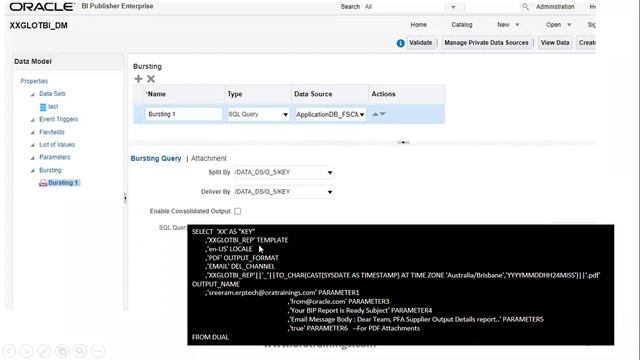Collapse the Parameters tree node
Viewport: 640px width, 360px height.
[32, 158]
